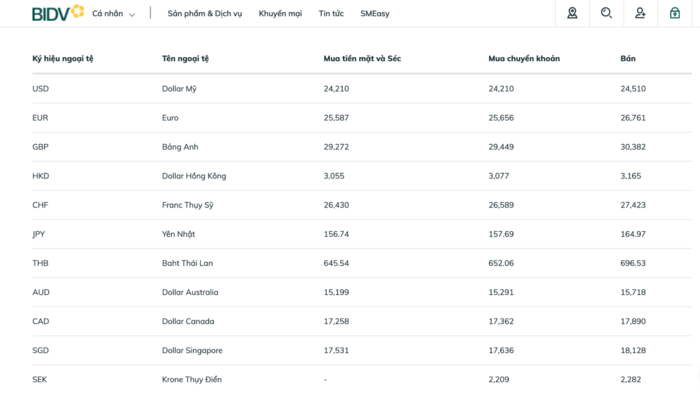
Task: Open the SMEasy link
Action: pyautogui.click(x=375, y=14)
